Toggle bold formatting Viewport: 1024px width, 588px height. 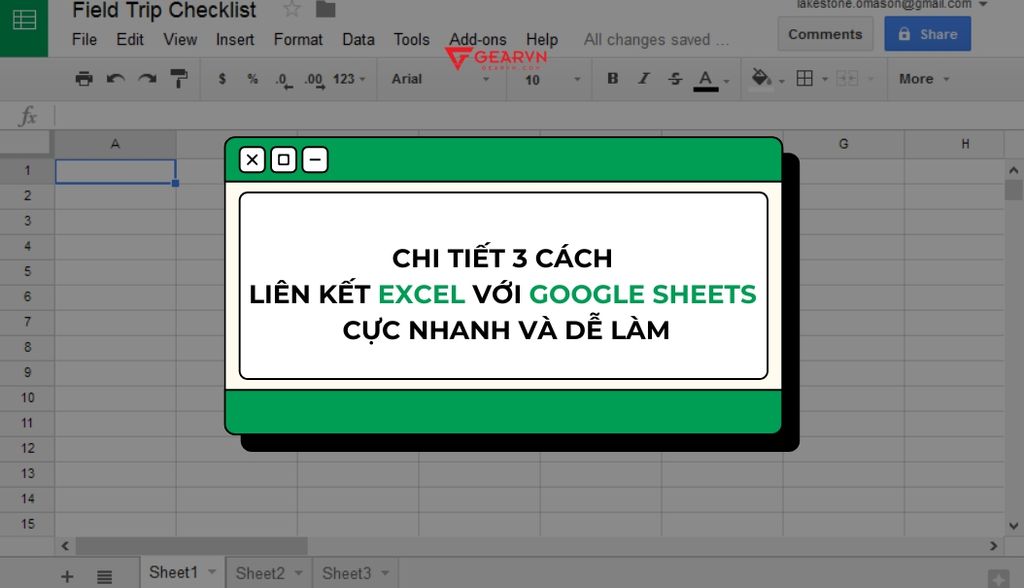612,78
